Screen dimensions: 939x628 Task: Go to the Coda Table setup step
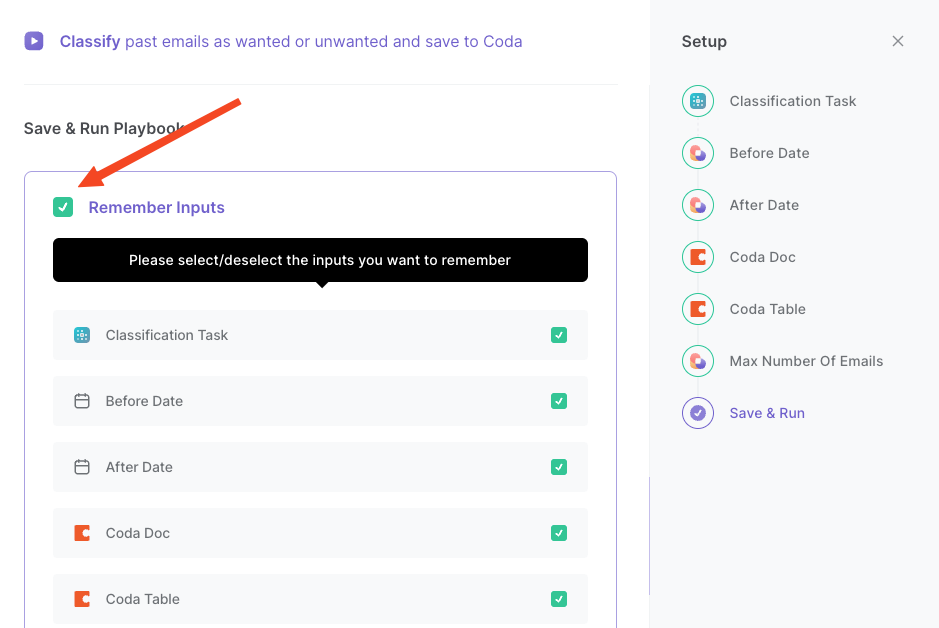(x=767, y=309)
